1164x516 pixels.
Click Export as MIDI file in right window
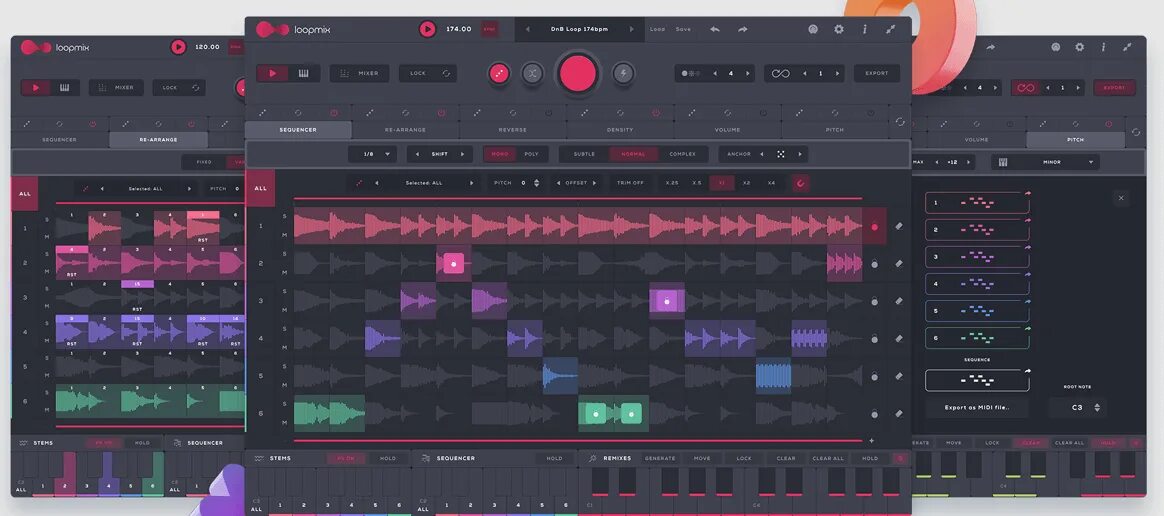977,408
